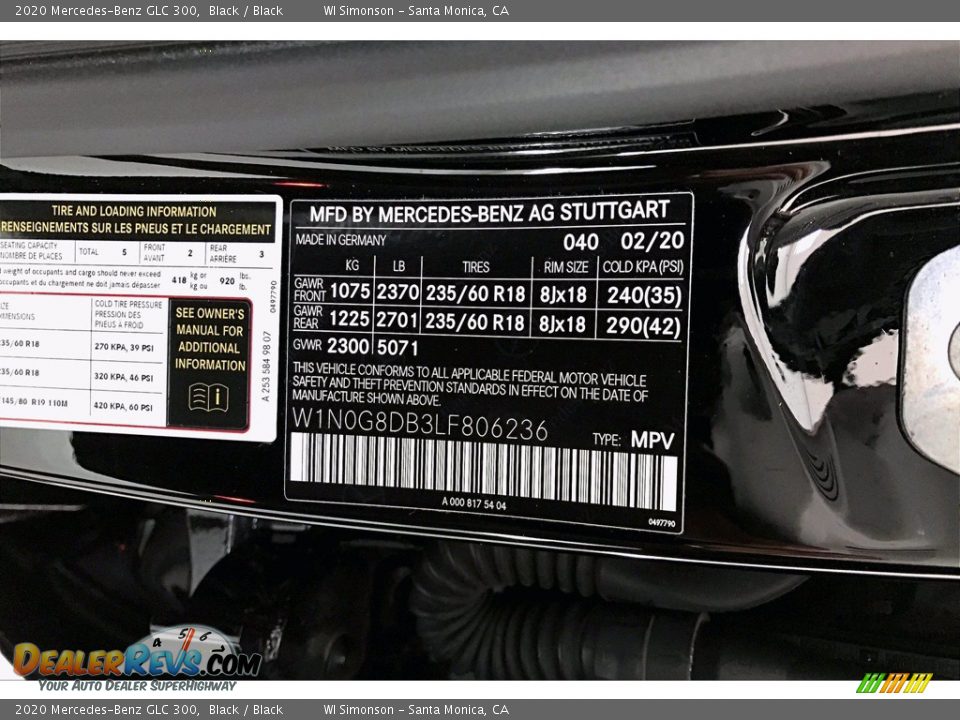The image size is (960, 720).
Task: Click the GVWR value '2300'
Action: pyautogui.click(x=348, y=346)
